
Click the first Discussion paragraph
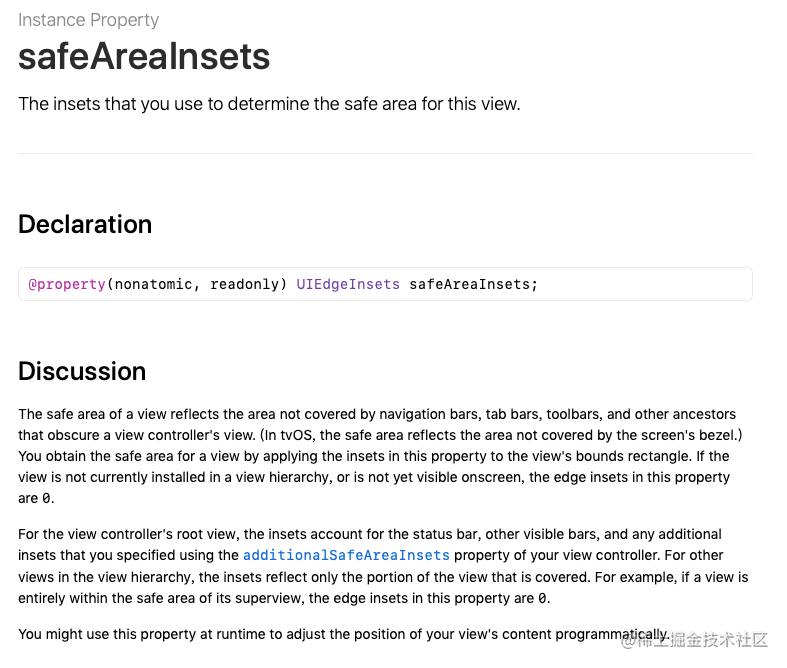click(x=381, y=456)
